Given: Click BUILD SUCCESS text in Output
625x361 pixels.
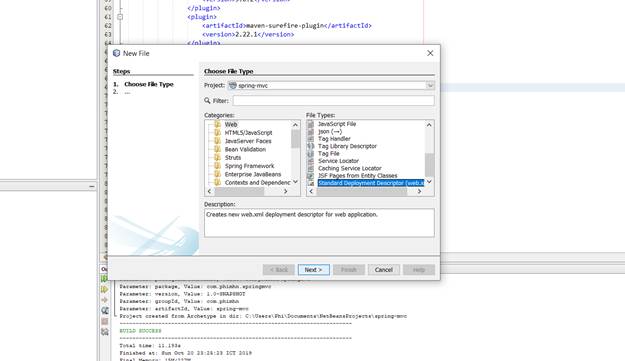Looking at the screenshot, I should point(140,331).
